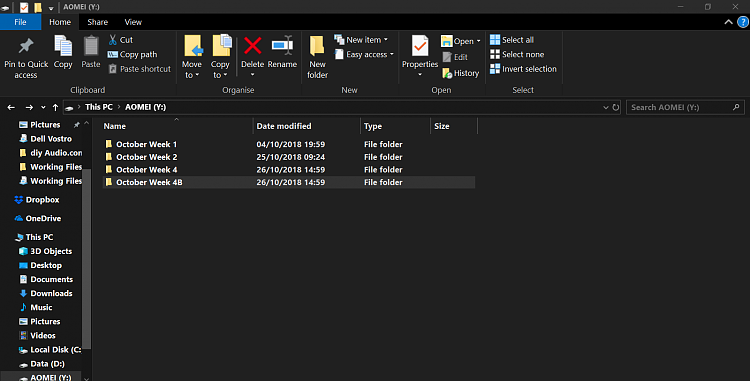Select all items
This screenshot has height=381, width=750.
pos(512,40)
